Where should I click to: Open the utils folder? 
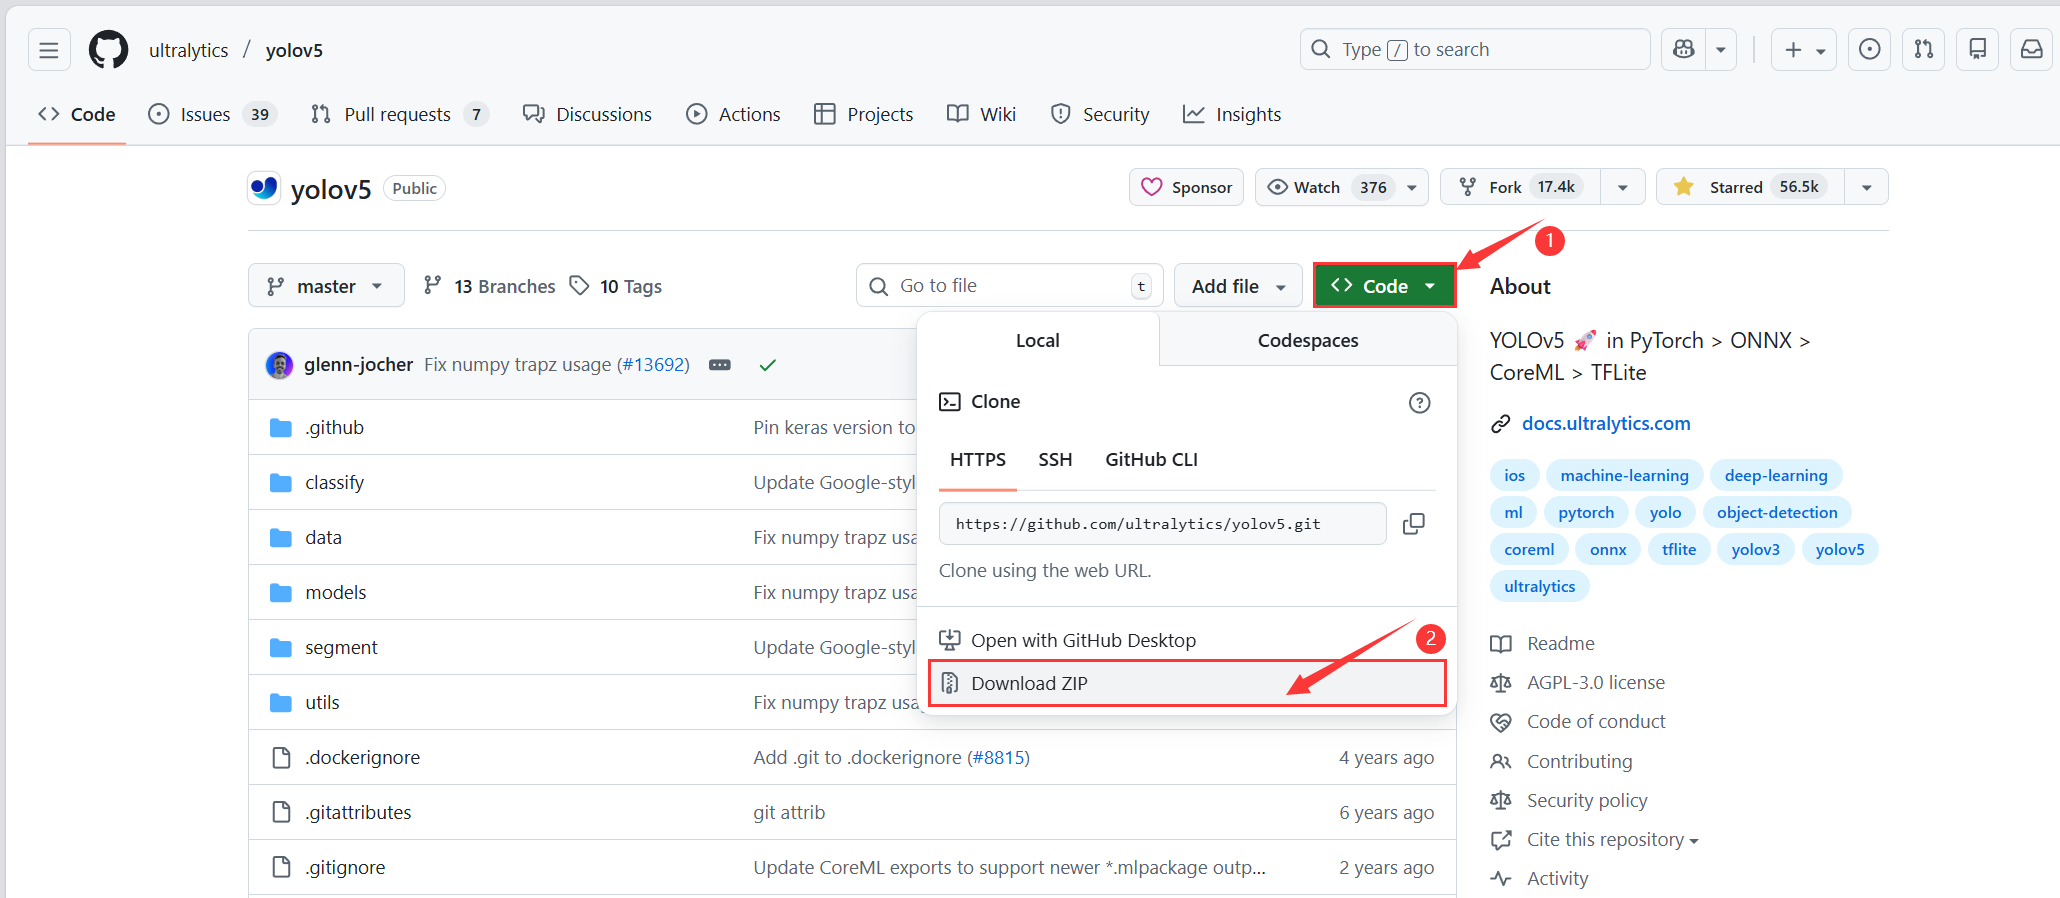[322, 702]
